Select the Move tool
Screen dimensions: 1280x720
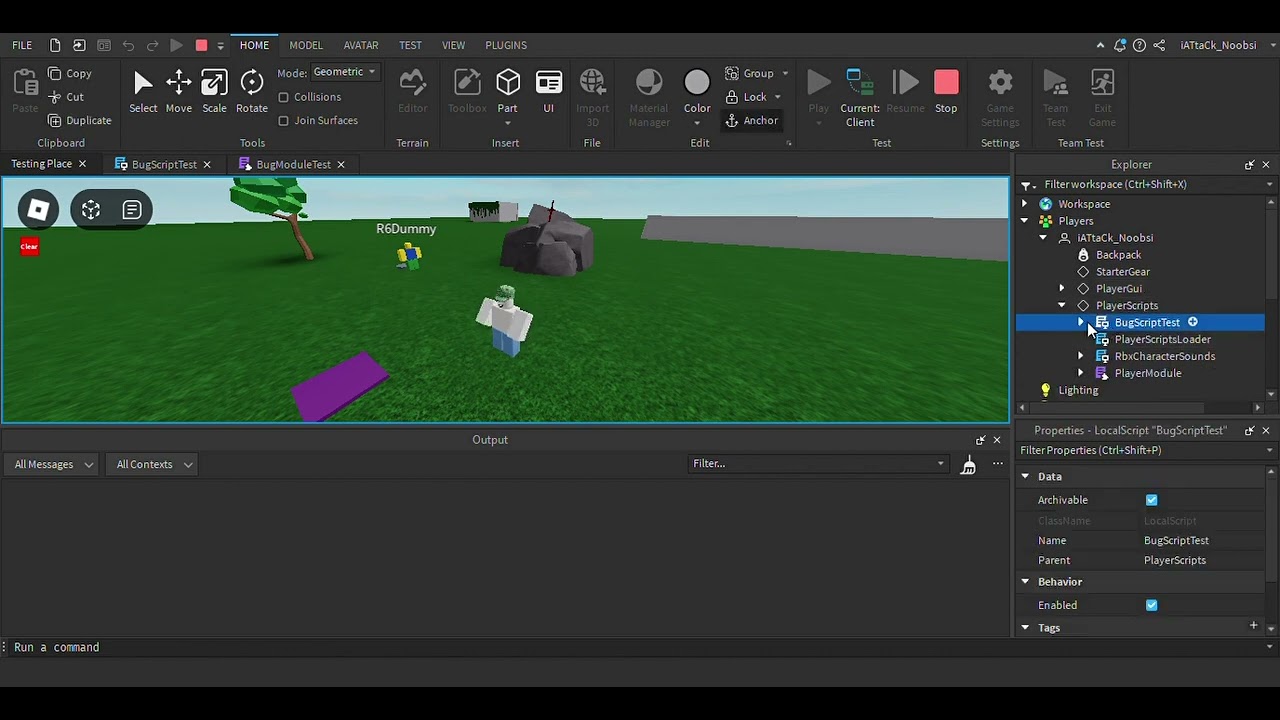(x=178, y=90)
